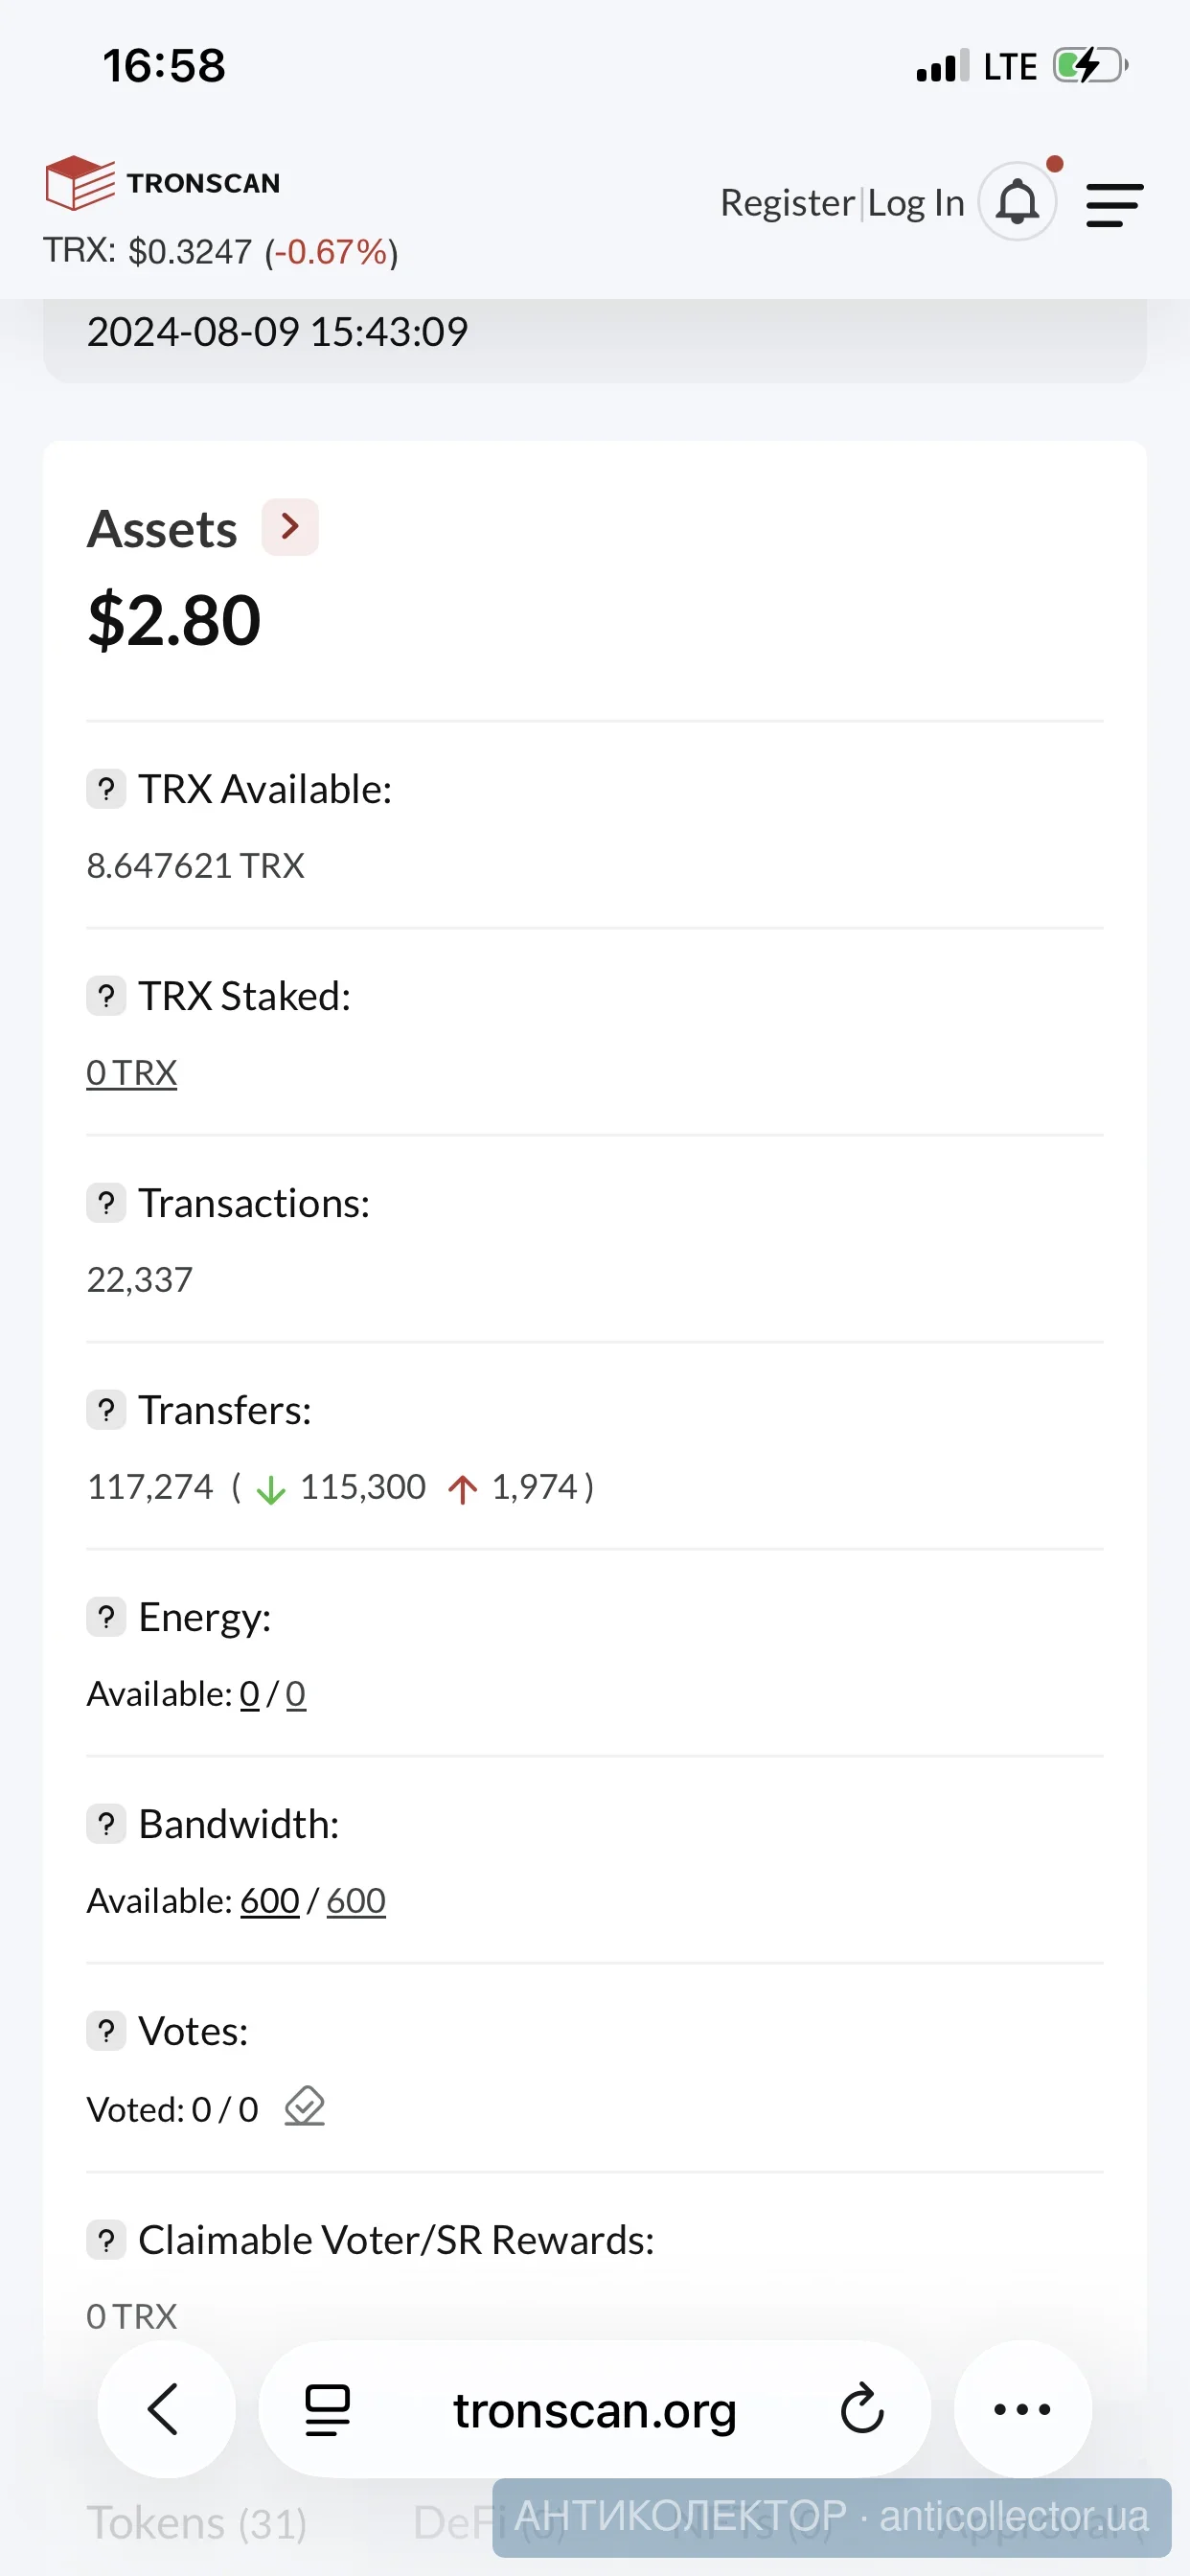Open the hamburger menu icon
1190x2576 pixels.
(x=1114, y=204)
